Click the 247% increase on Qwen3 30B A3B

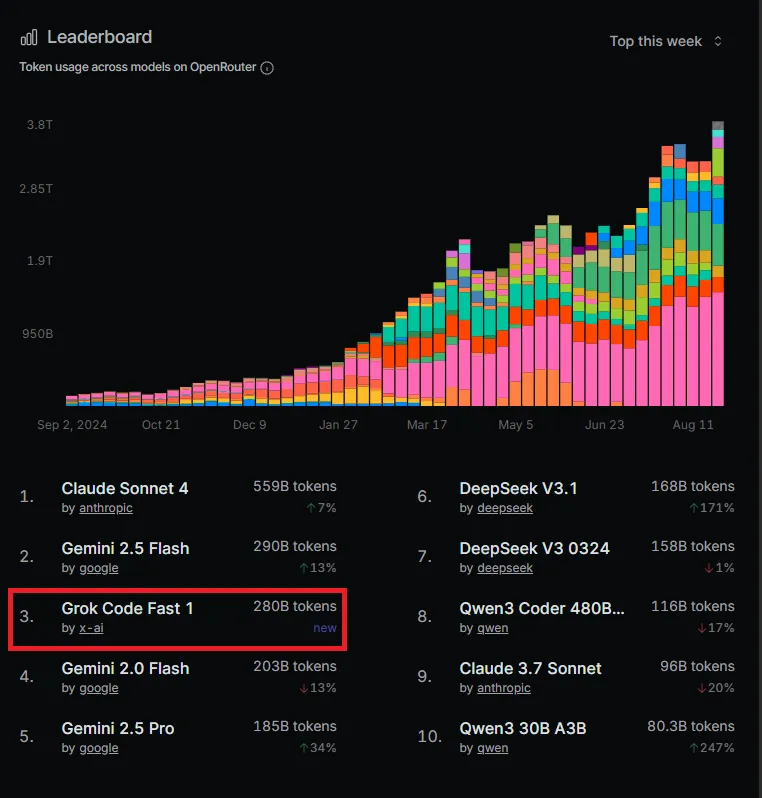point(712,748)
